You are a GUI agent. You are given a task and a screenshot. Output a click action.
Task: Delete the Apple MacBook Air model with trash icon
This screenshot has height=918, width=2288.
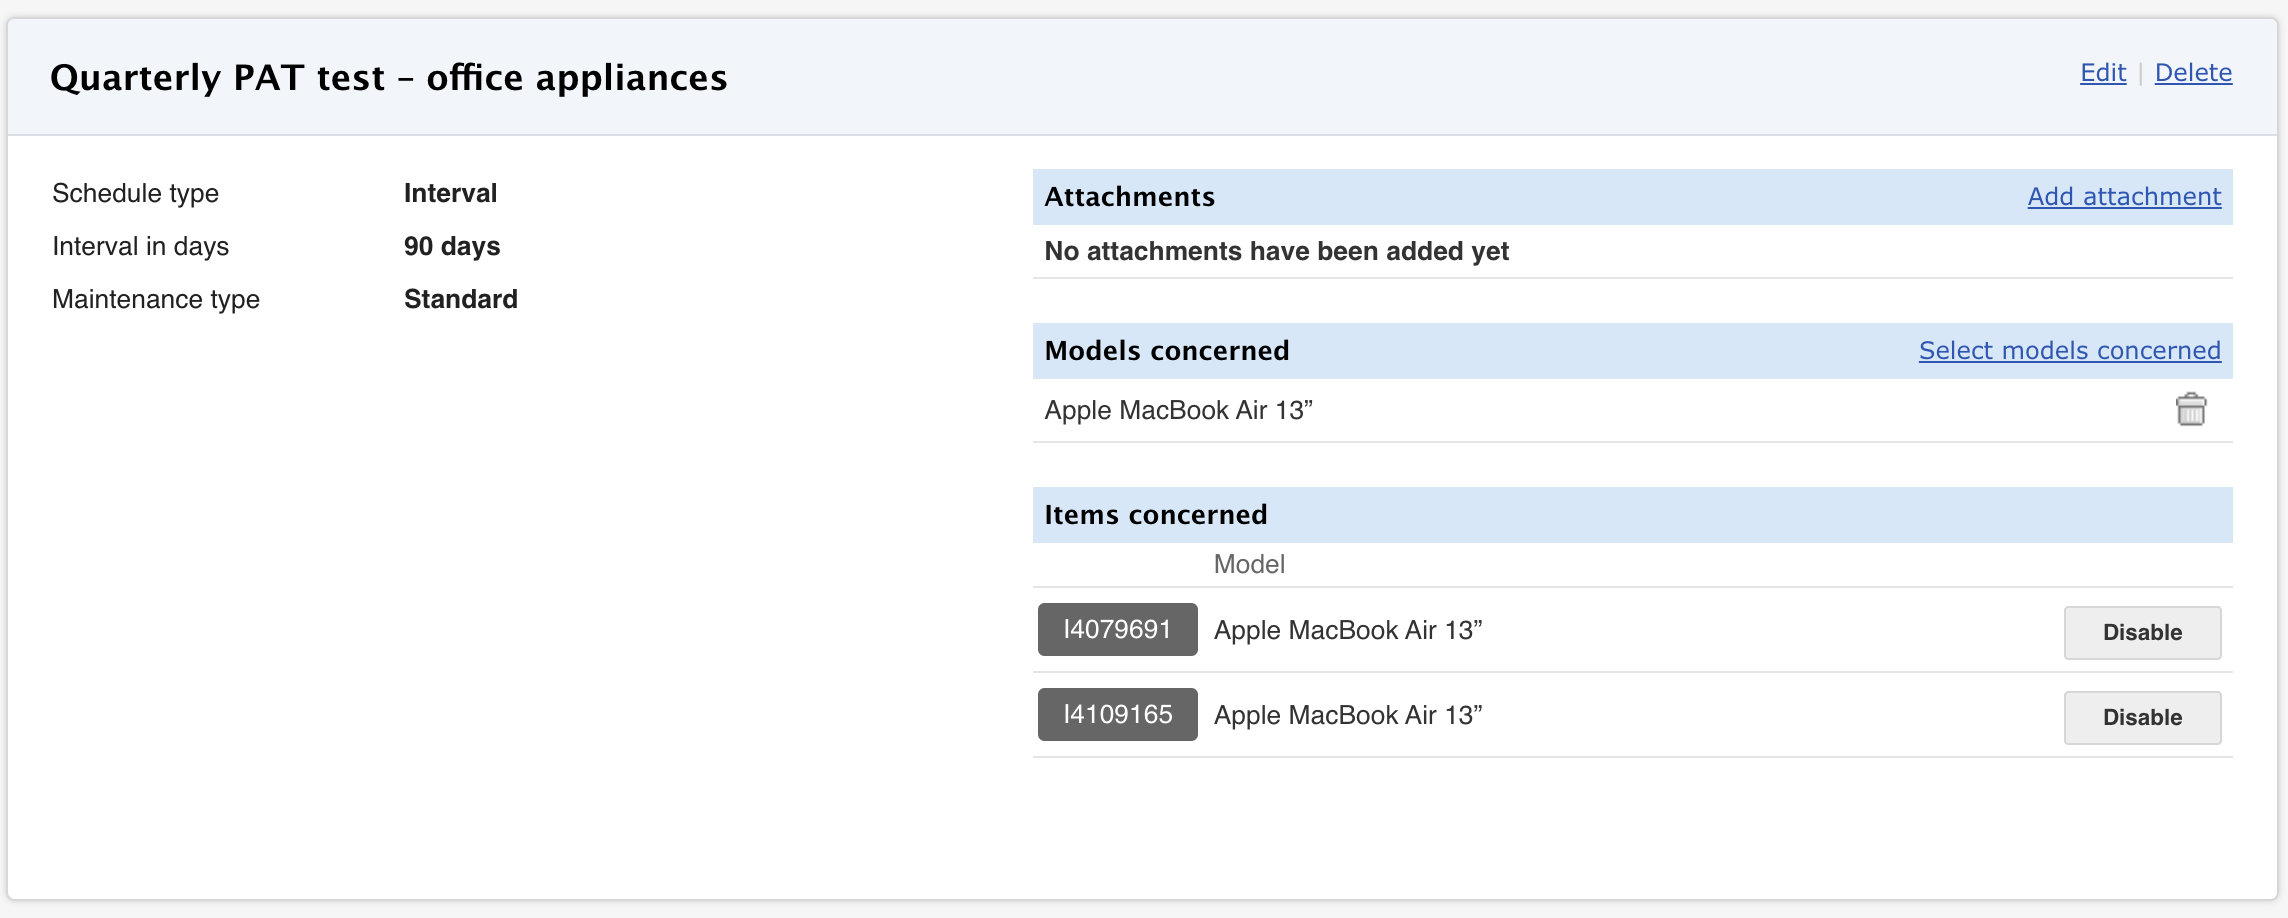[x=2190, y=410]
